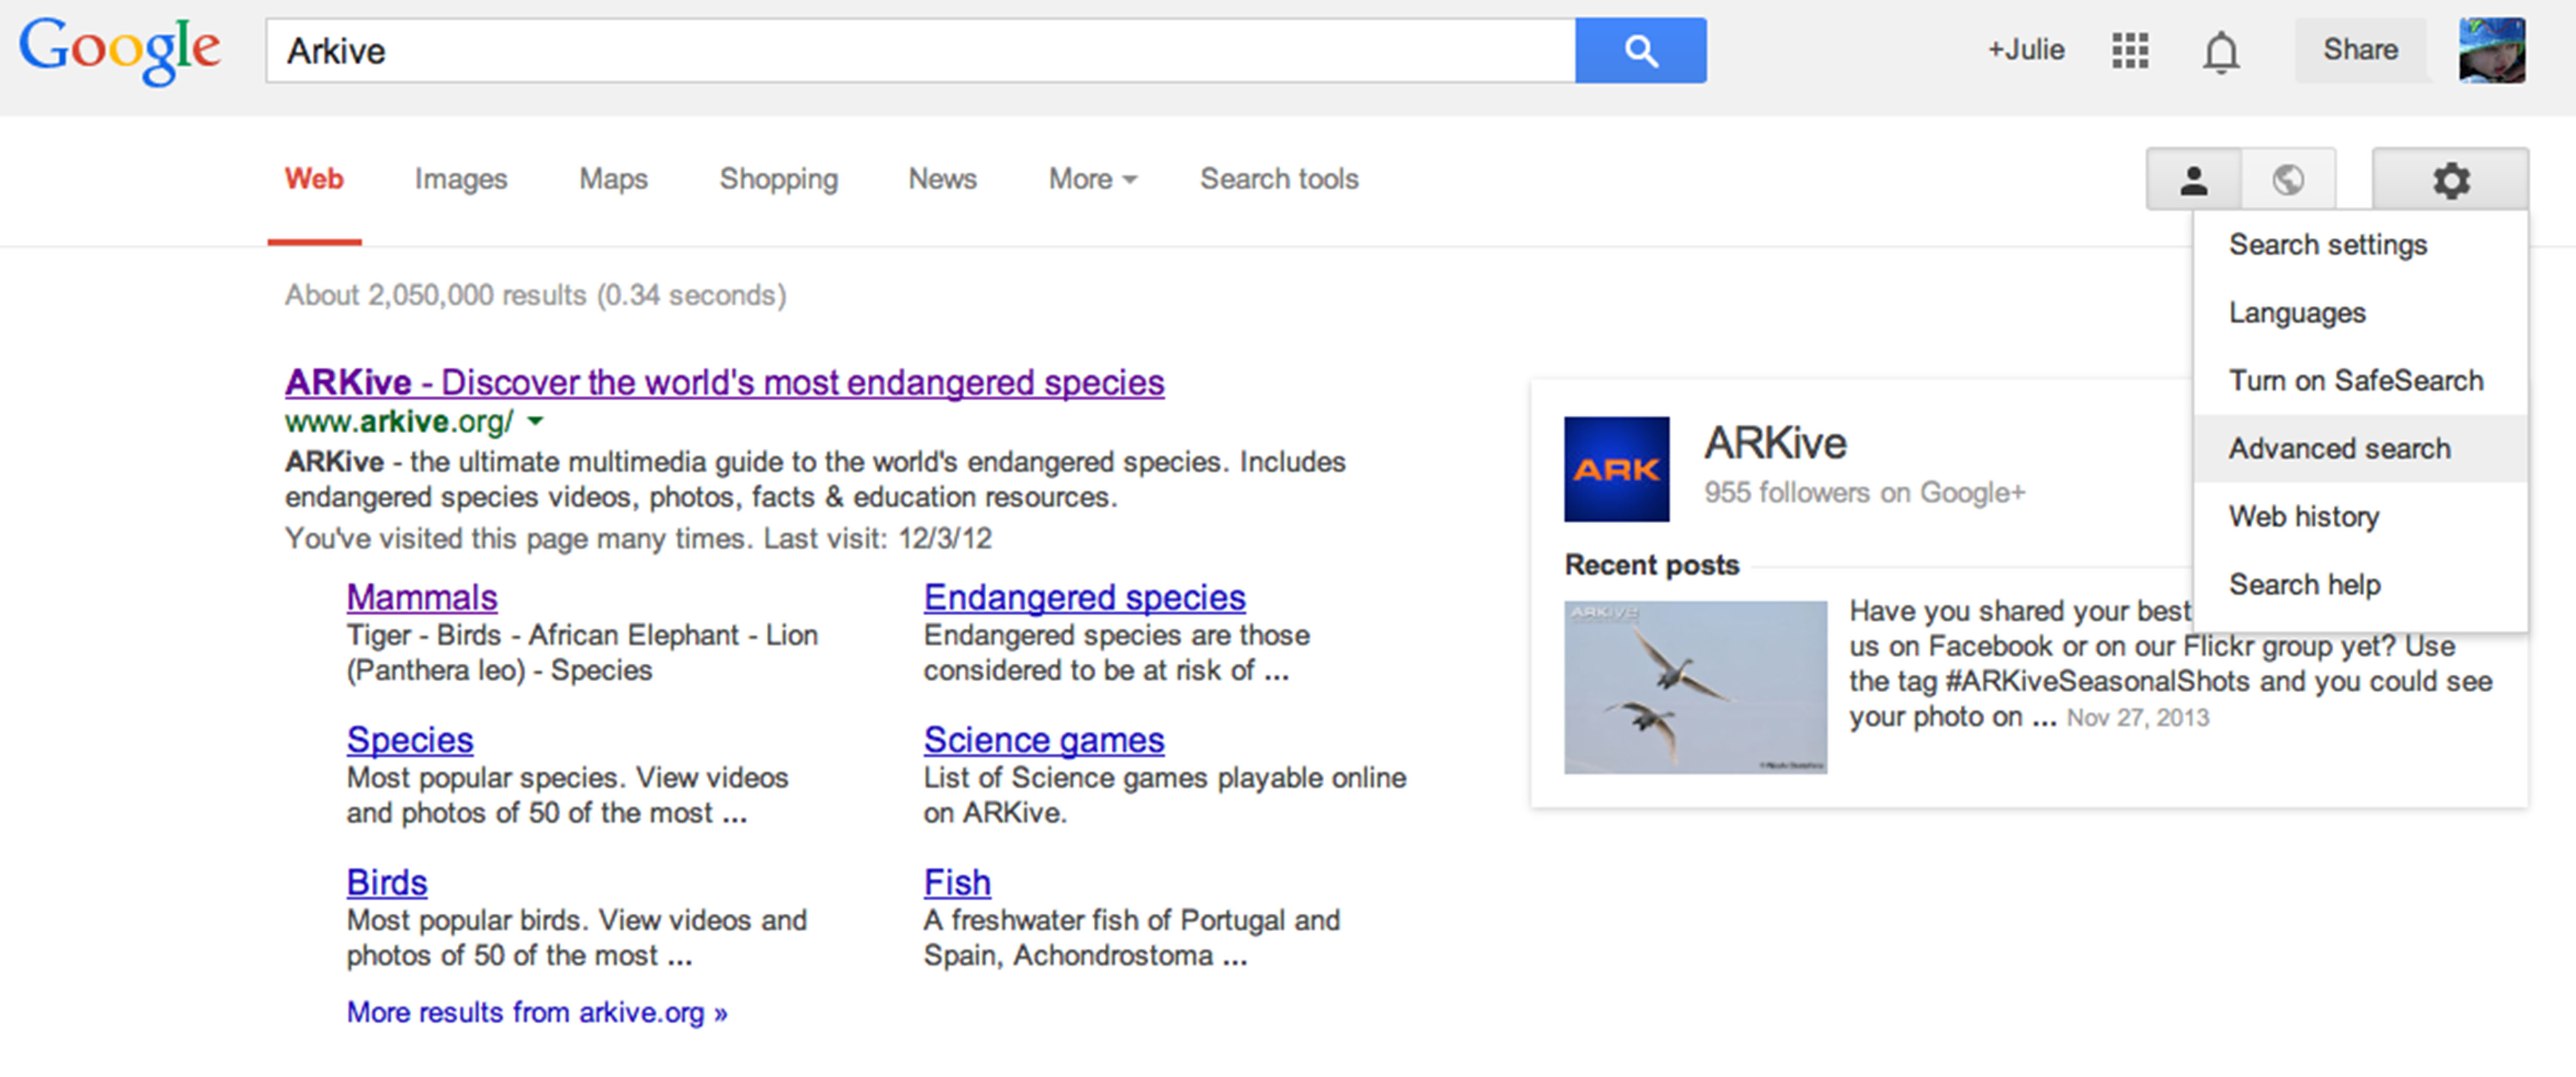
Task: Expand green arrow next to arkive.org URL
Action: tap(536, 422)
